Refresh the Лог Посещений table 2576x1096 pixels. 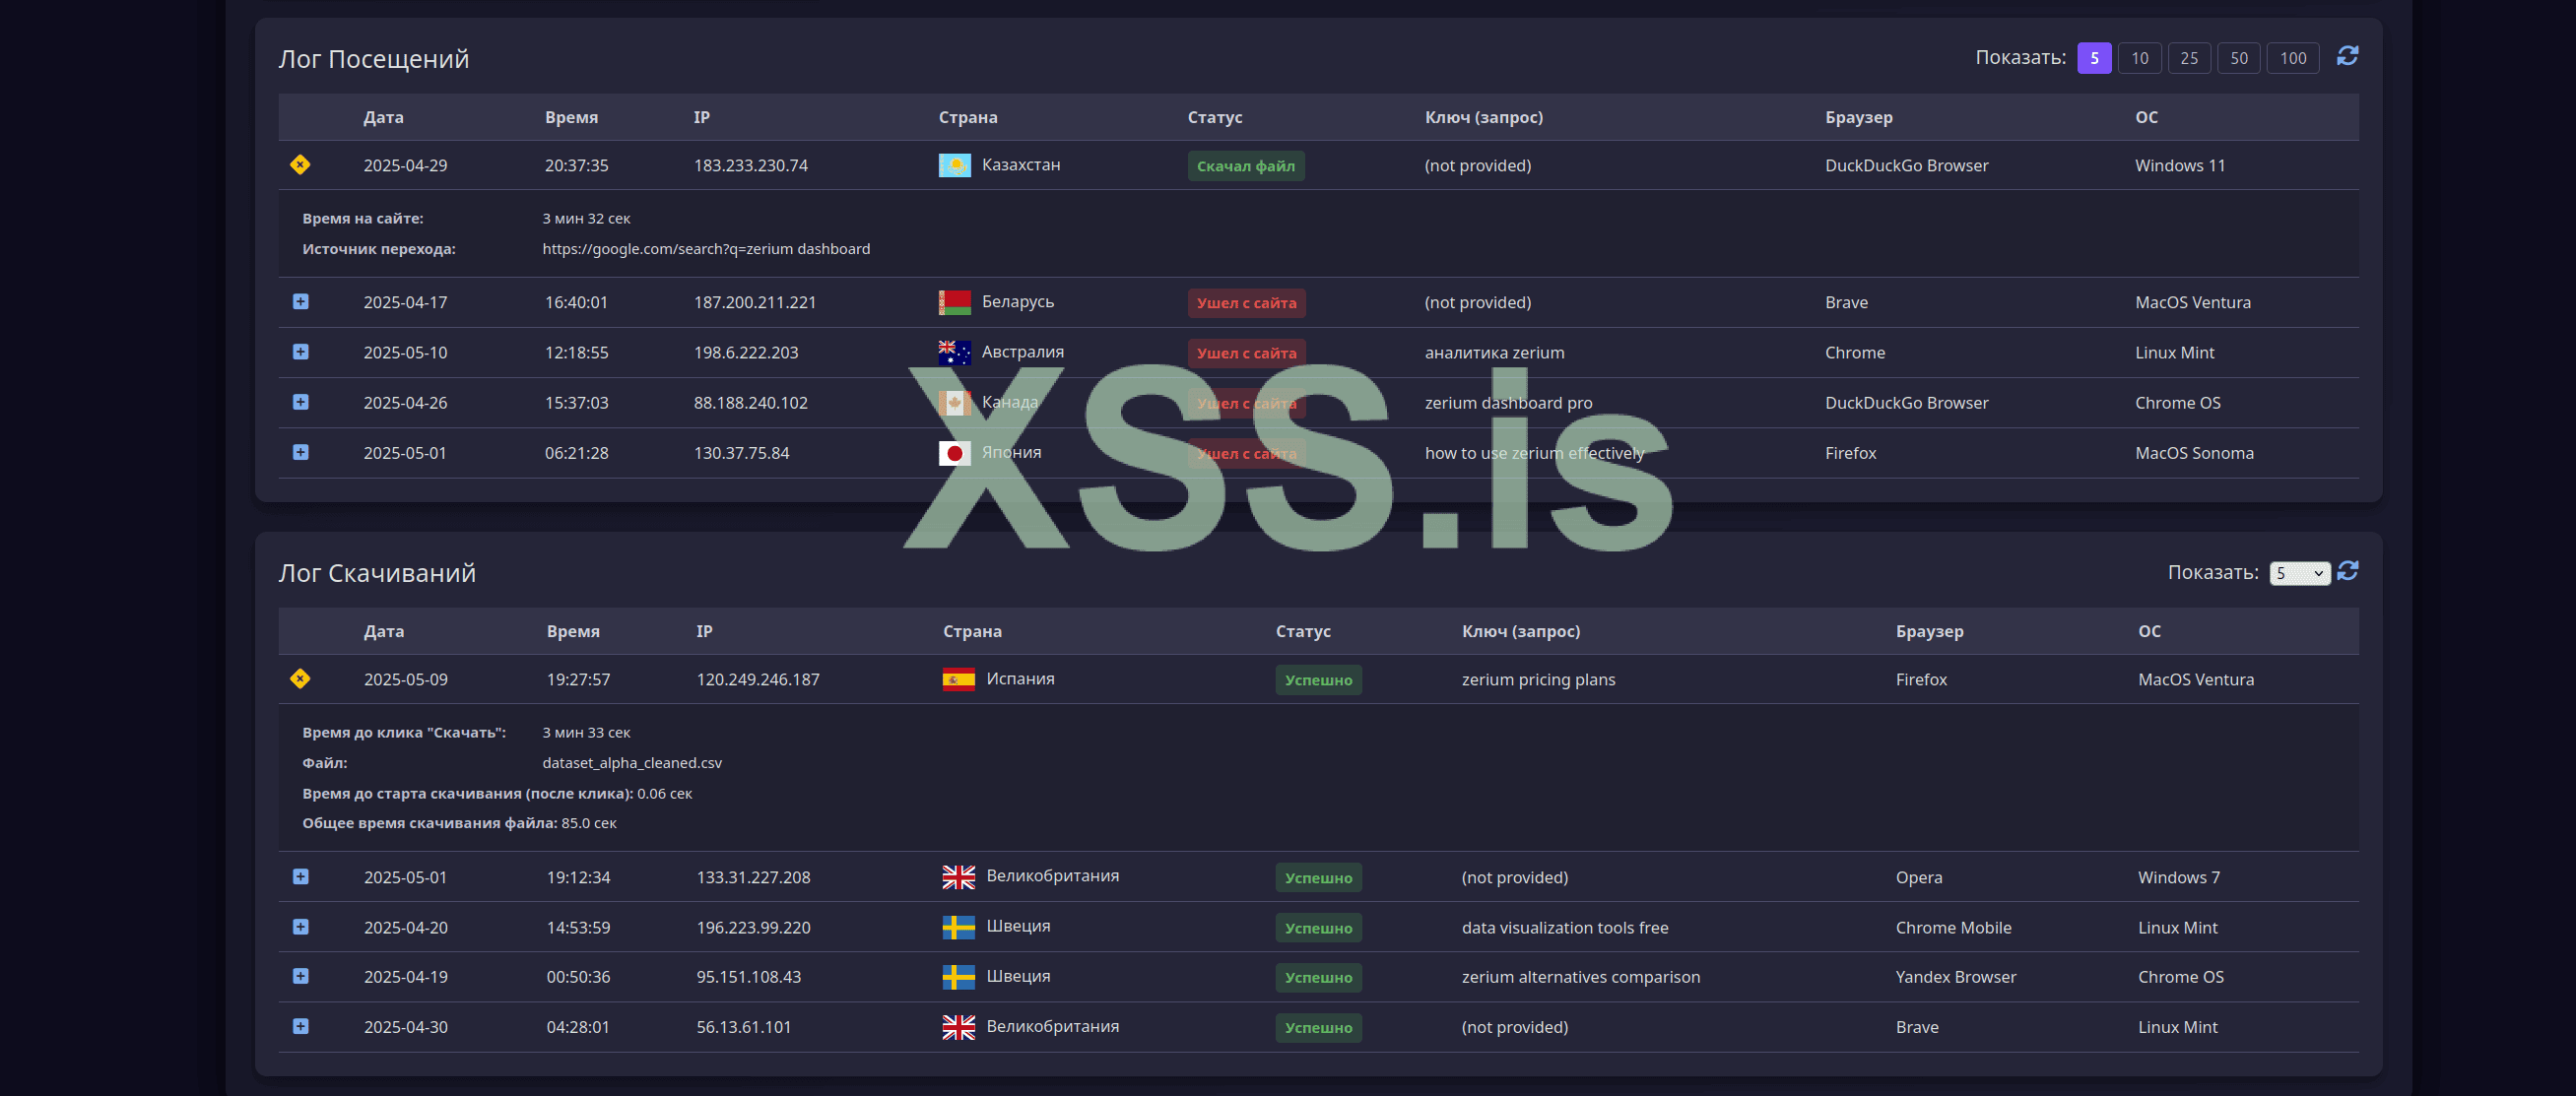click(2347, 56)
